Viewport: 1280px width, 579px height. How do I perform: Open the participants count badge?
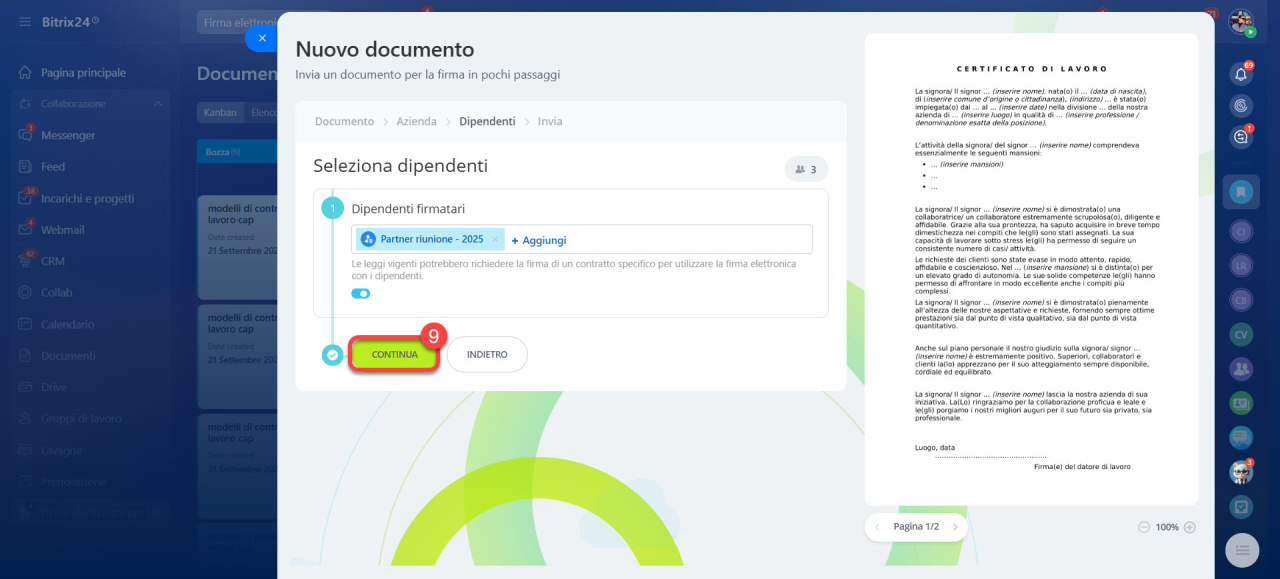pyautogui.click(x=806, y=170)
